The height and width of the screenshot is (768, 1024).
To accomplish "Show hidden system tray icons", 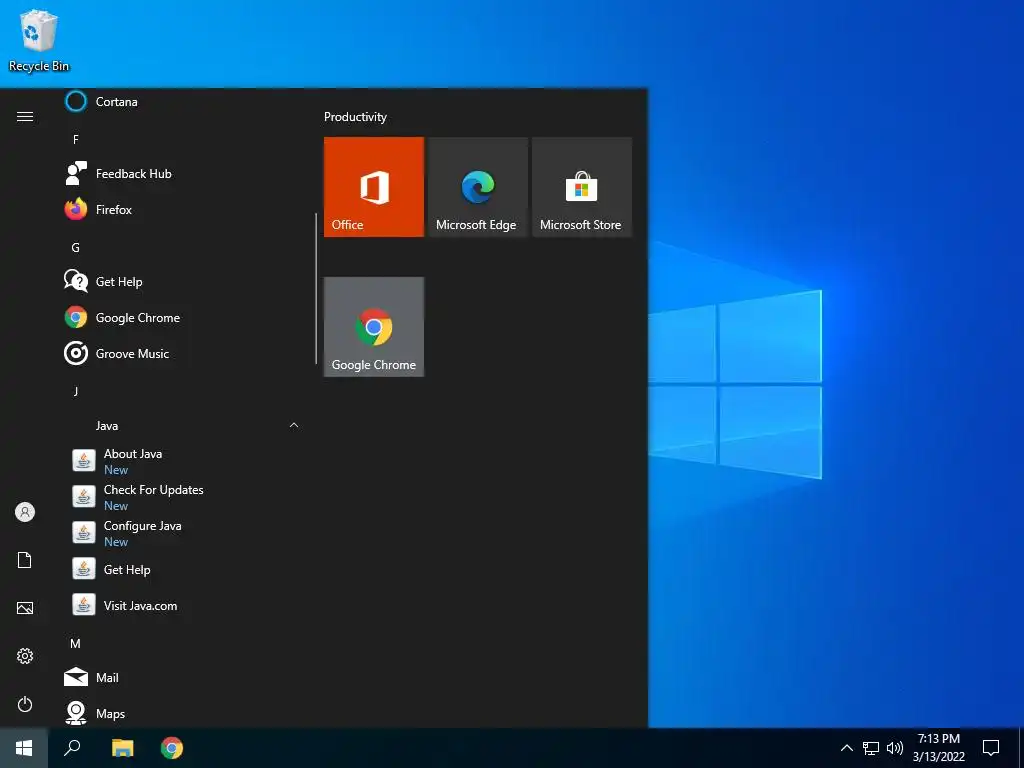I will [x=846, y=748].
